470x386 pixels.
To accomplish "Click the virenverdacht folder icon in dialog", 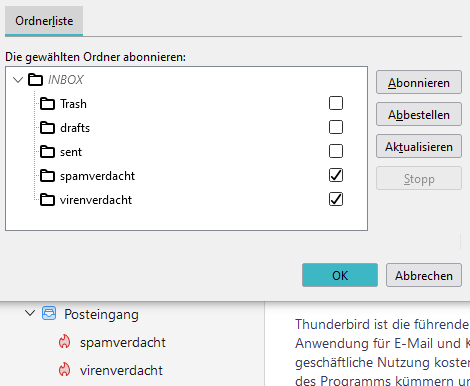I will click(x=47, y=200).
